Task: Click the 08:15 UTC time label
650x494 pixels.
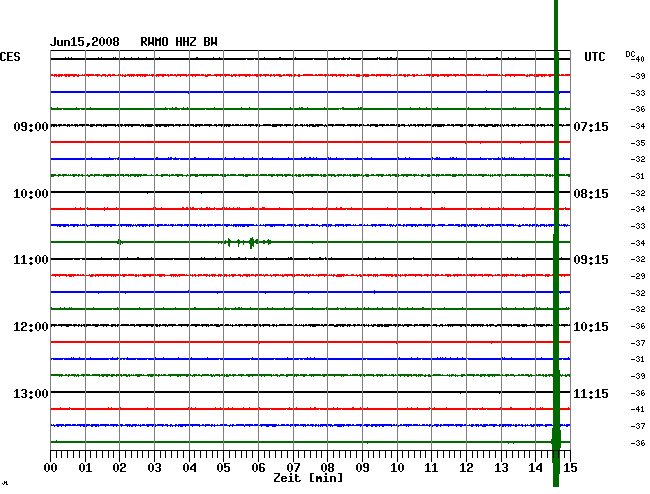Action: (x=591, y=194)
